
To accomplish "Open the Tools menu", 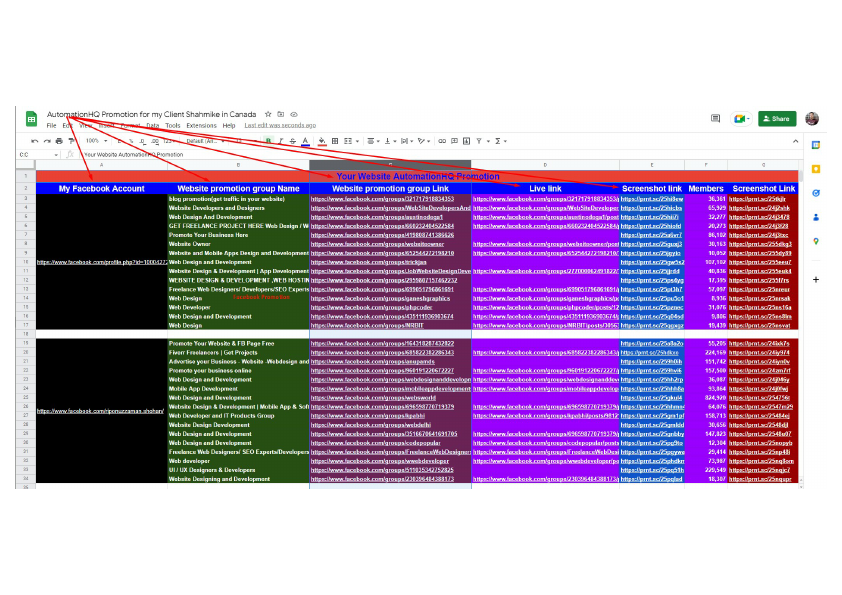I will 173,126.
